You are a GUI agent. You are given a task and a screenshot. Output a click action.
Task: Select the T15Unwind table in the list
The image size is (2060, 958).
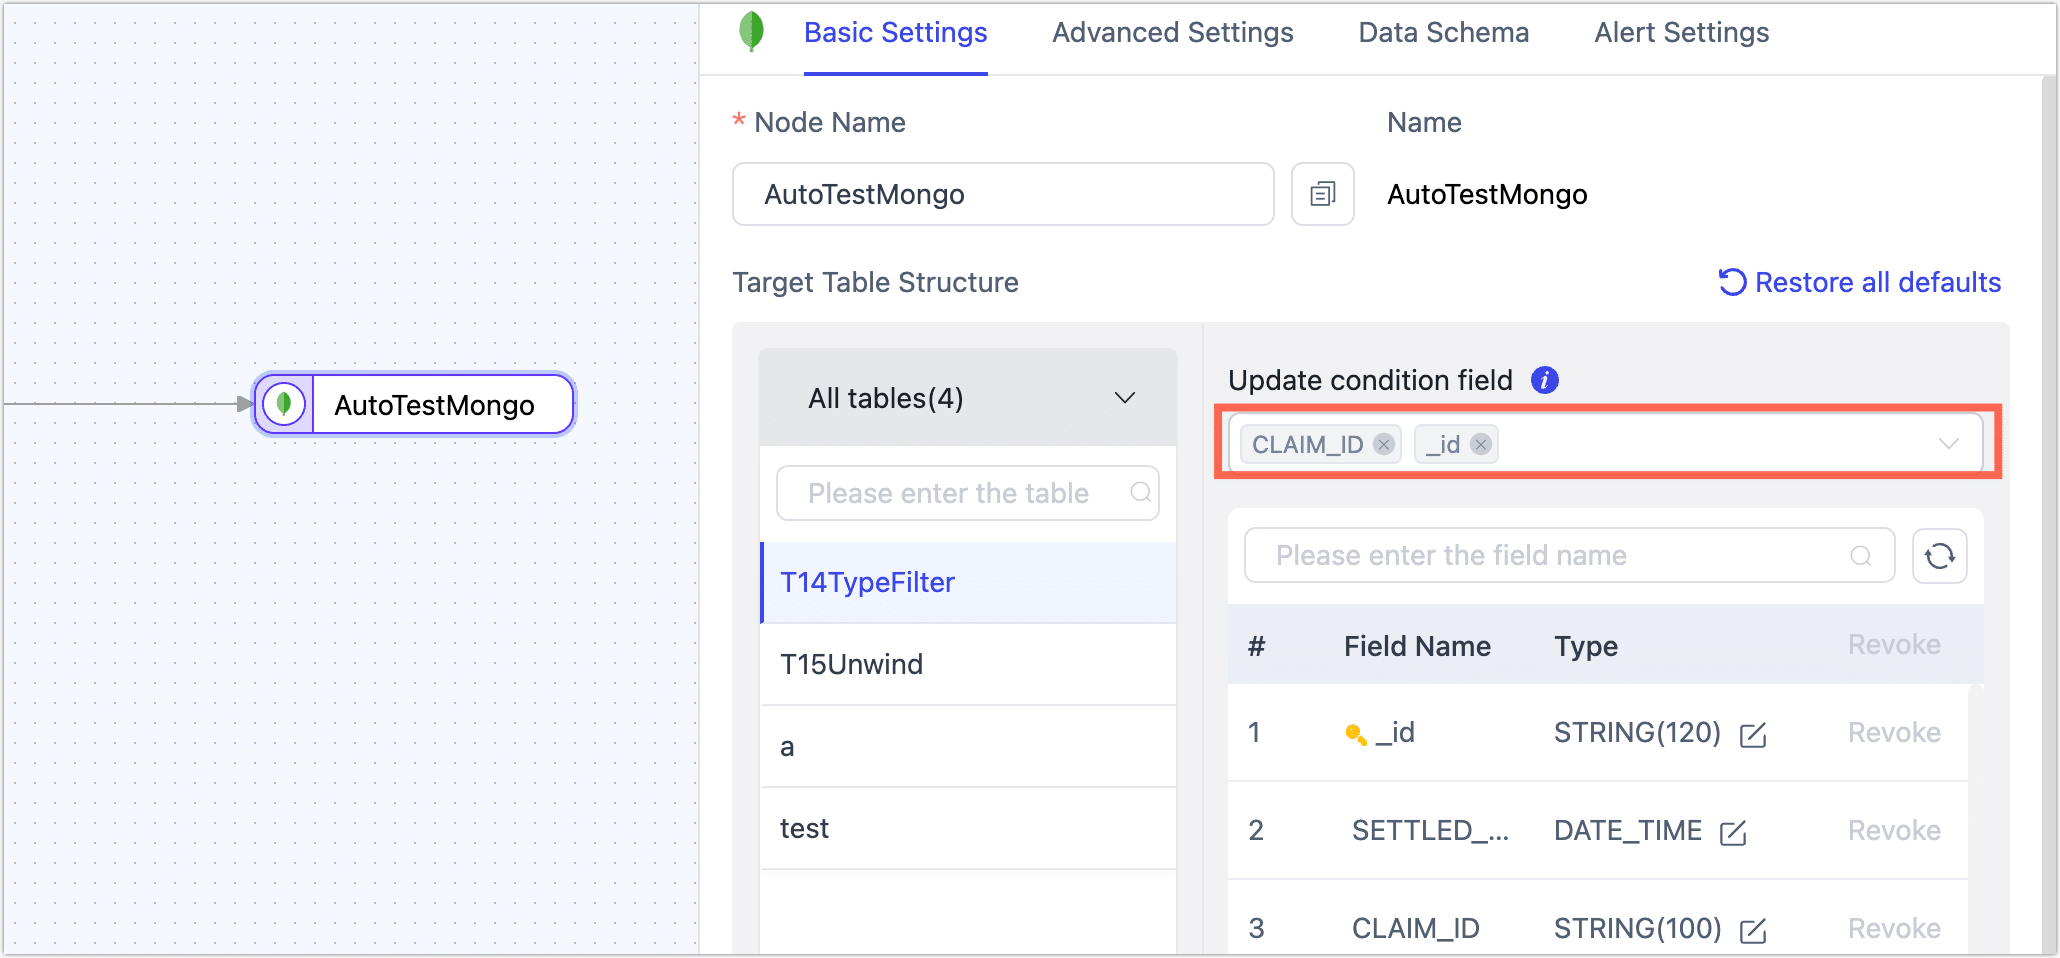tap(852, 664)
